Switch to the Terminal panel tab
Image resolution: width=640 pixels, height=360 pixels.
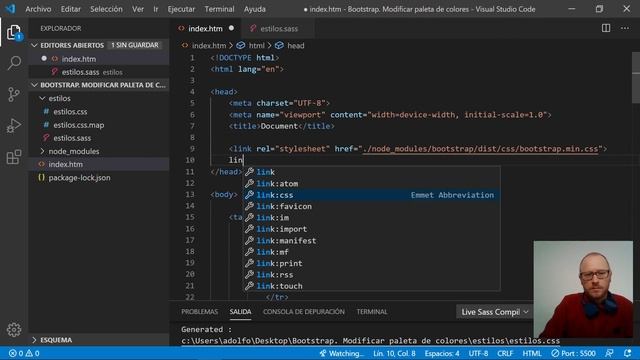click(371, 312)
